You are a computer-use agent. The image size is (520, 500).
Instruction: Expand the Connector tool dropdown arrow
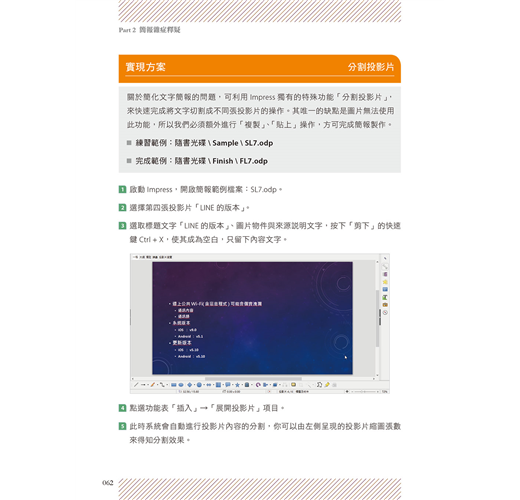(167, 385)
